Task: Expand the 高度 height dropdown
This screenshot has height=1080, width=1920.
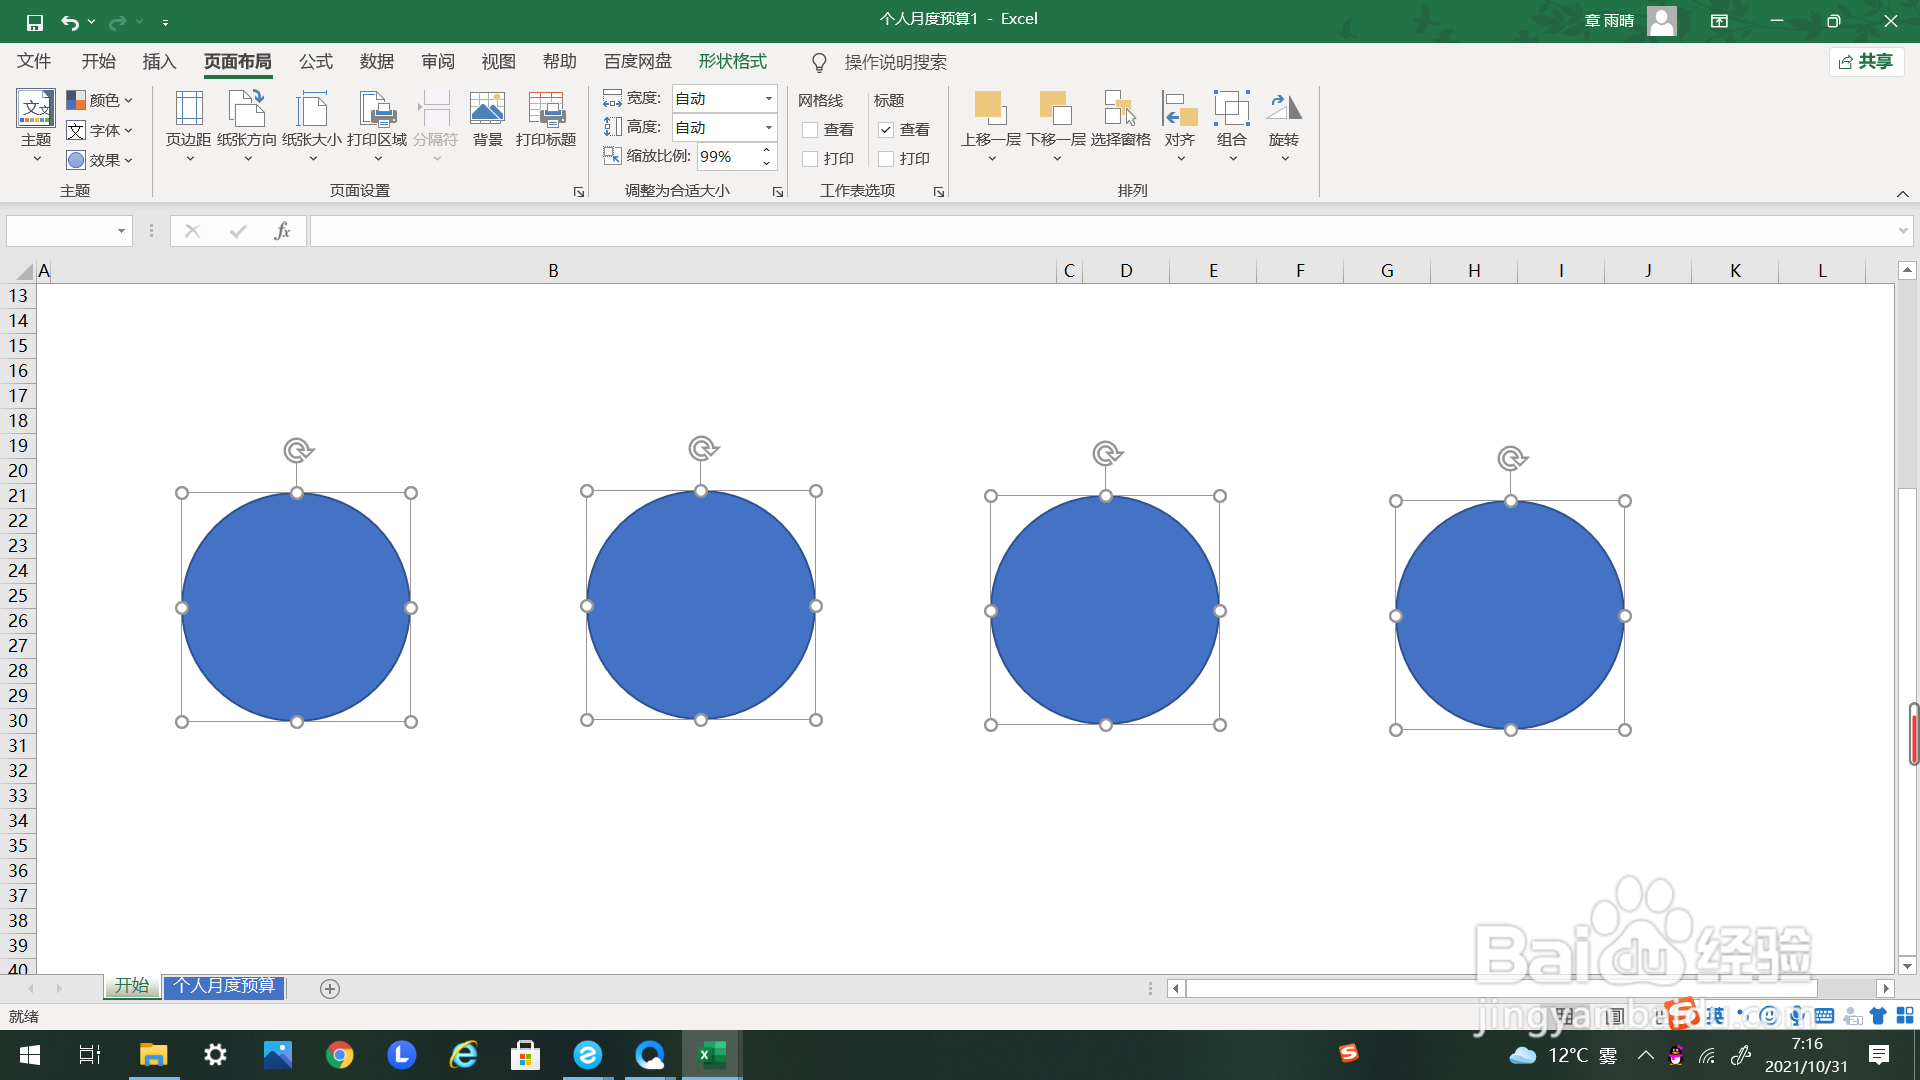Action: [768, 127]
